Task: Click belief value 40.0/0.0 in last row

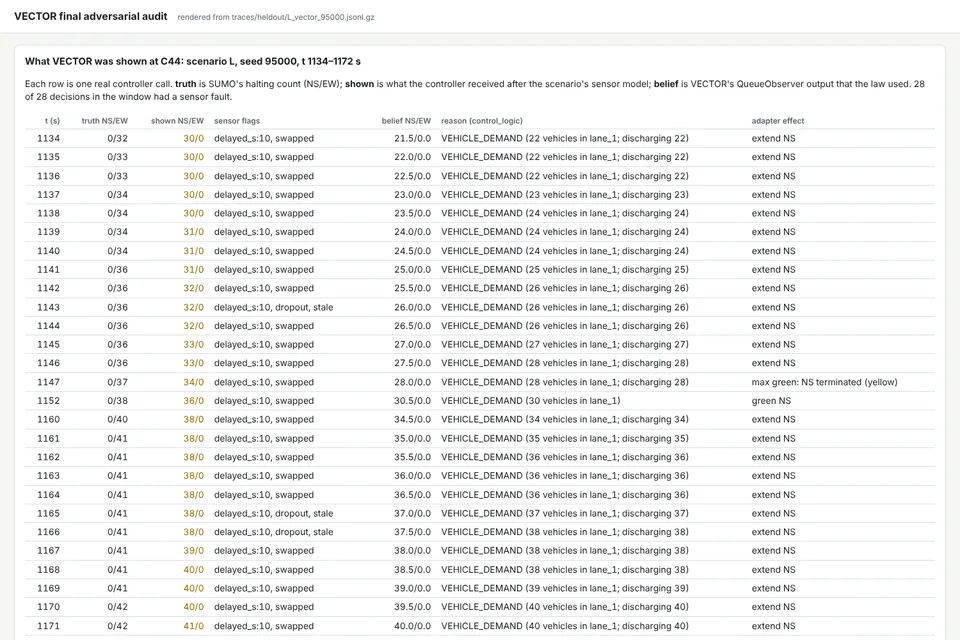Action: coord(412,626)
